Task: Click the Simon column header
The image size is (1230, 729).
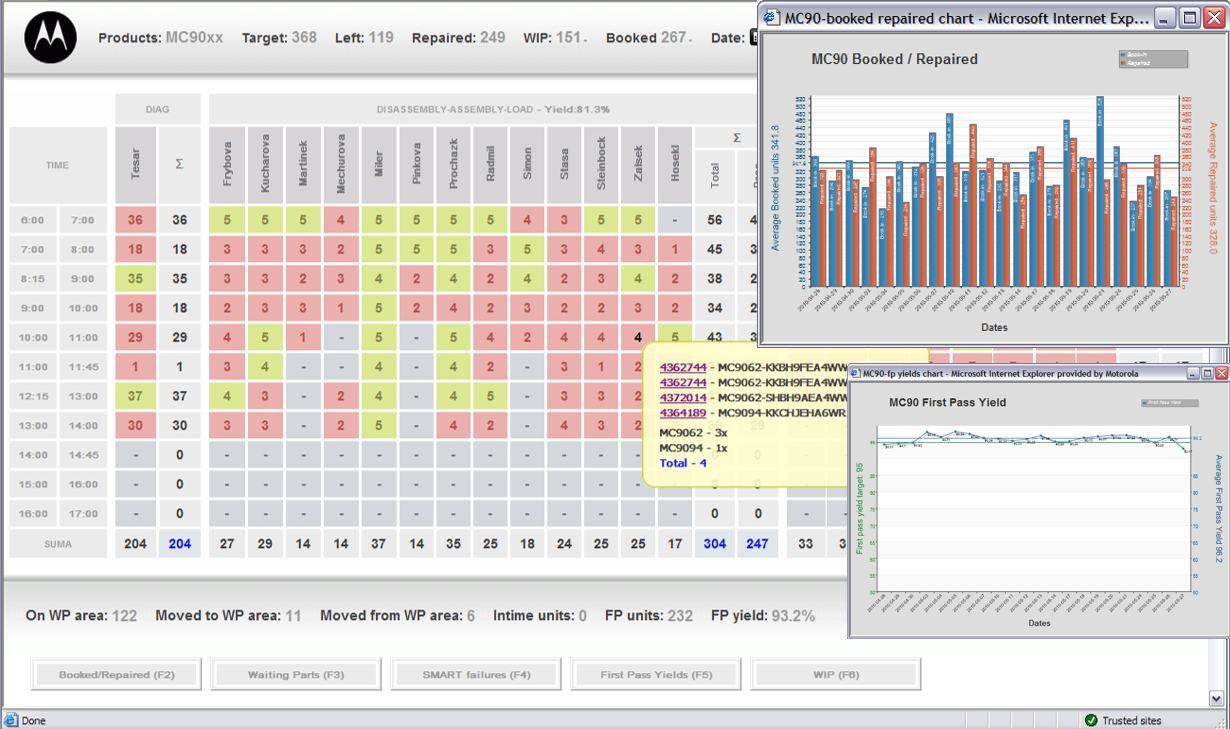Action: (528, 165)
